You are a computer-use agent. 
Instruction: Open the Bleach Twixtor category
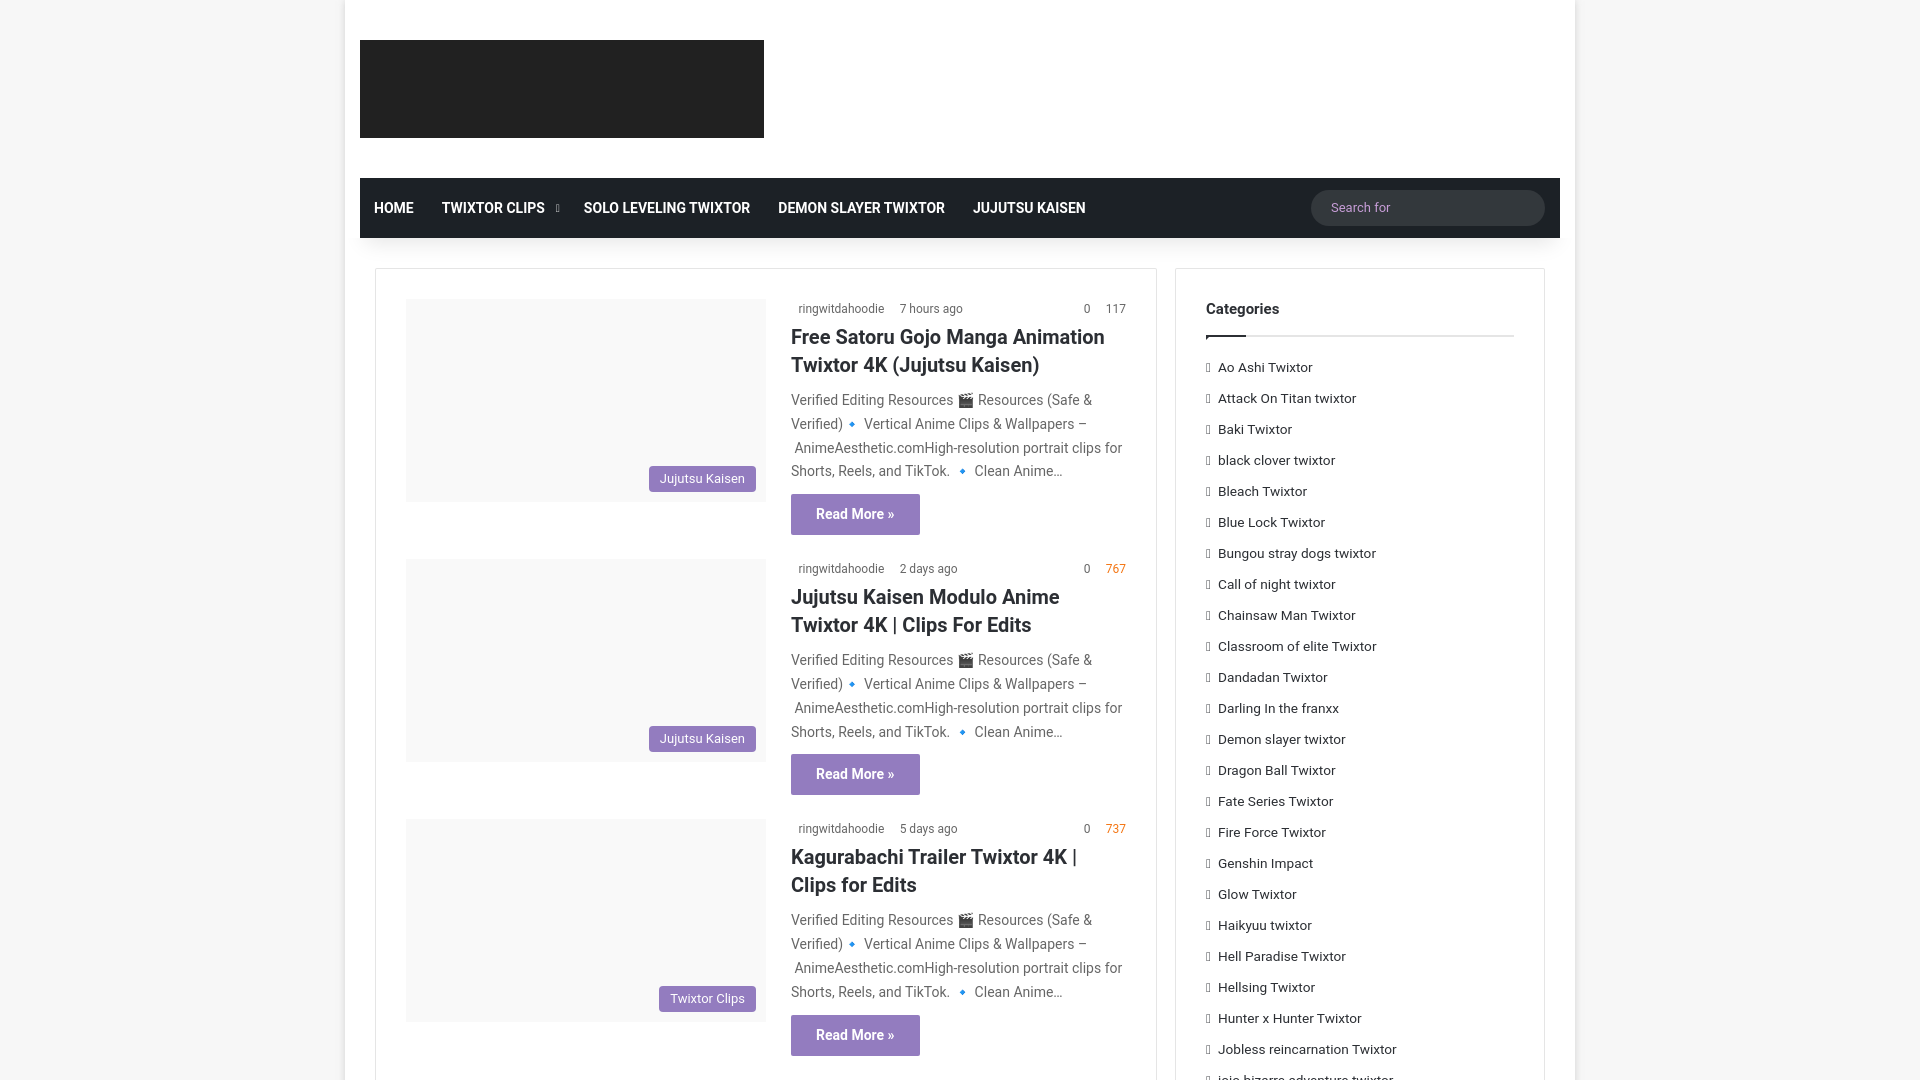point(1262,492)
